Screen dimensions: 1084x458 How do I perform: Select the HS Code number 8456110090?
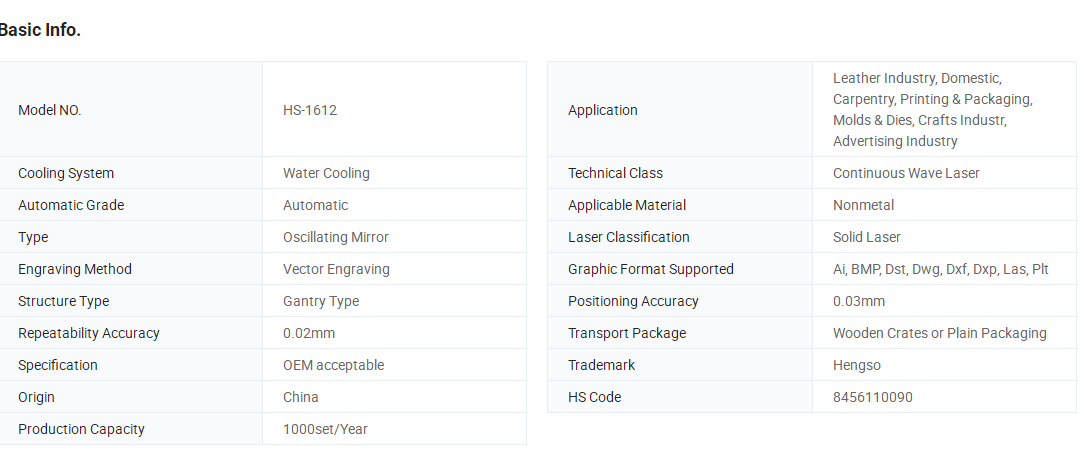872,397
